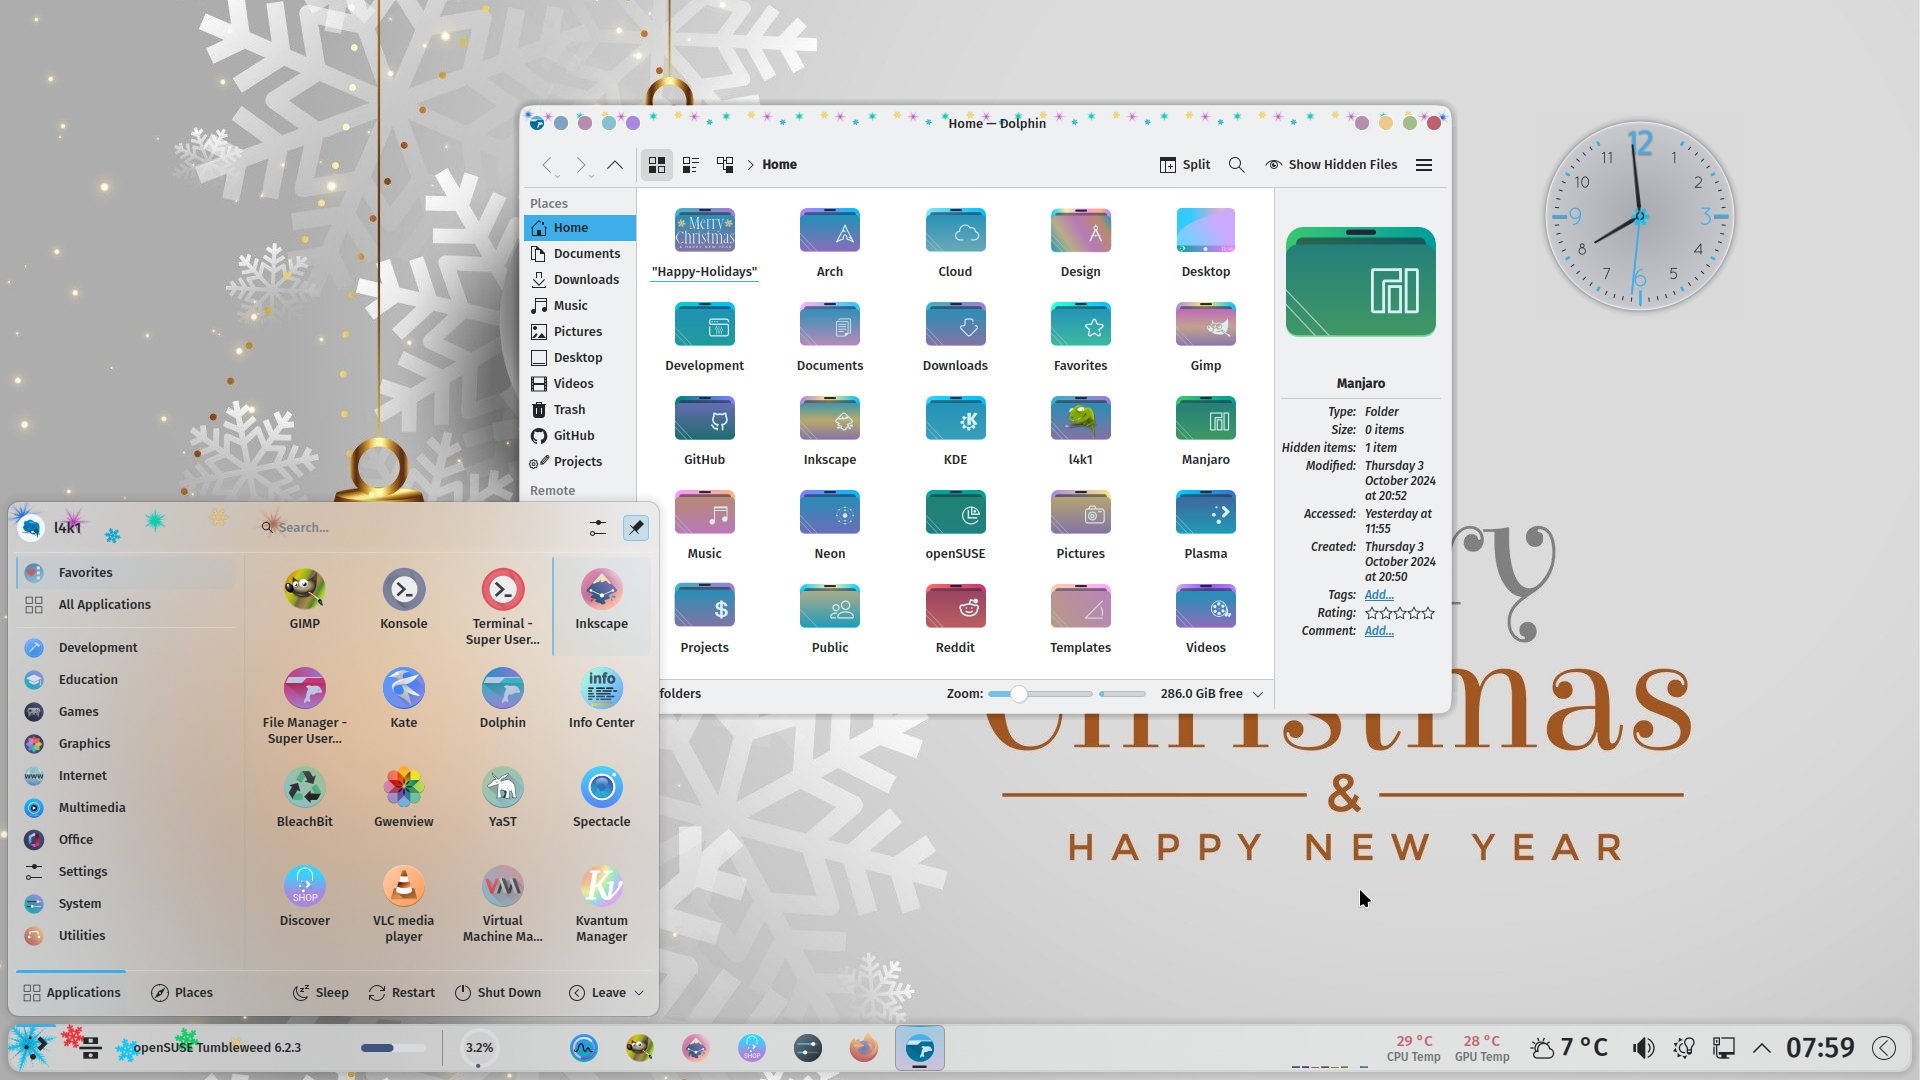Switch to Applications tab in launcher
The height and width of the screenshot is (1080, 1920).
[71, 993]
